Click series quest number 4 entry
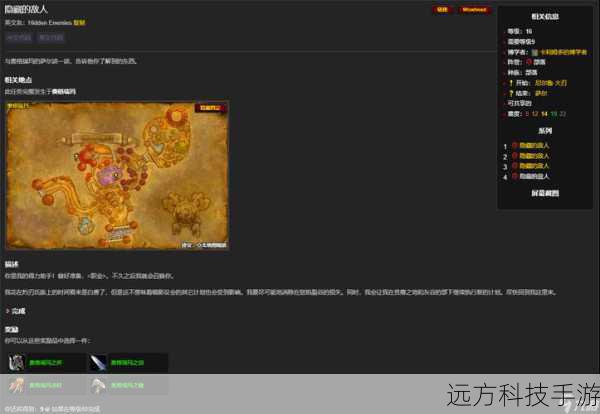 [534, 176]
